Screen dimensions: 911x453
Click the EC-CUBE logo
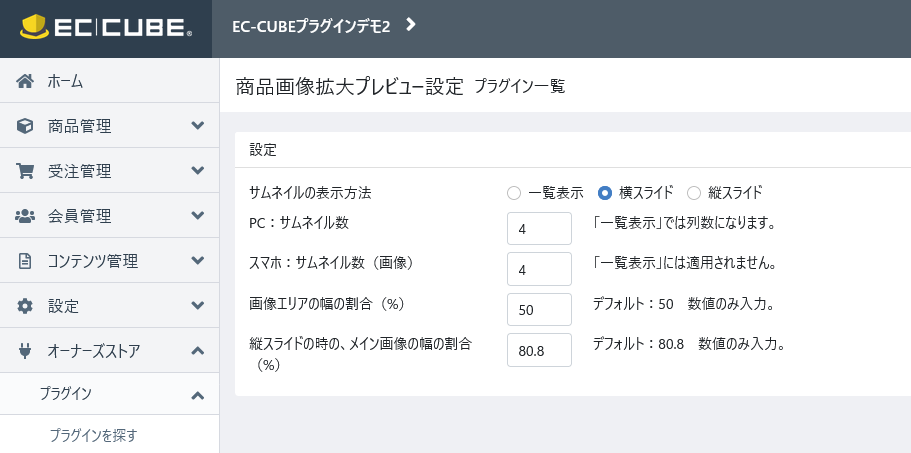click(x=106, y=27)
